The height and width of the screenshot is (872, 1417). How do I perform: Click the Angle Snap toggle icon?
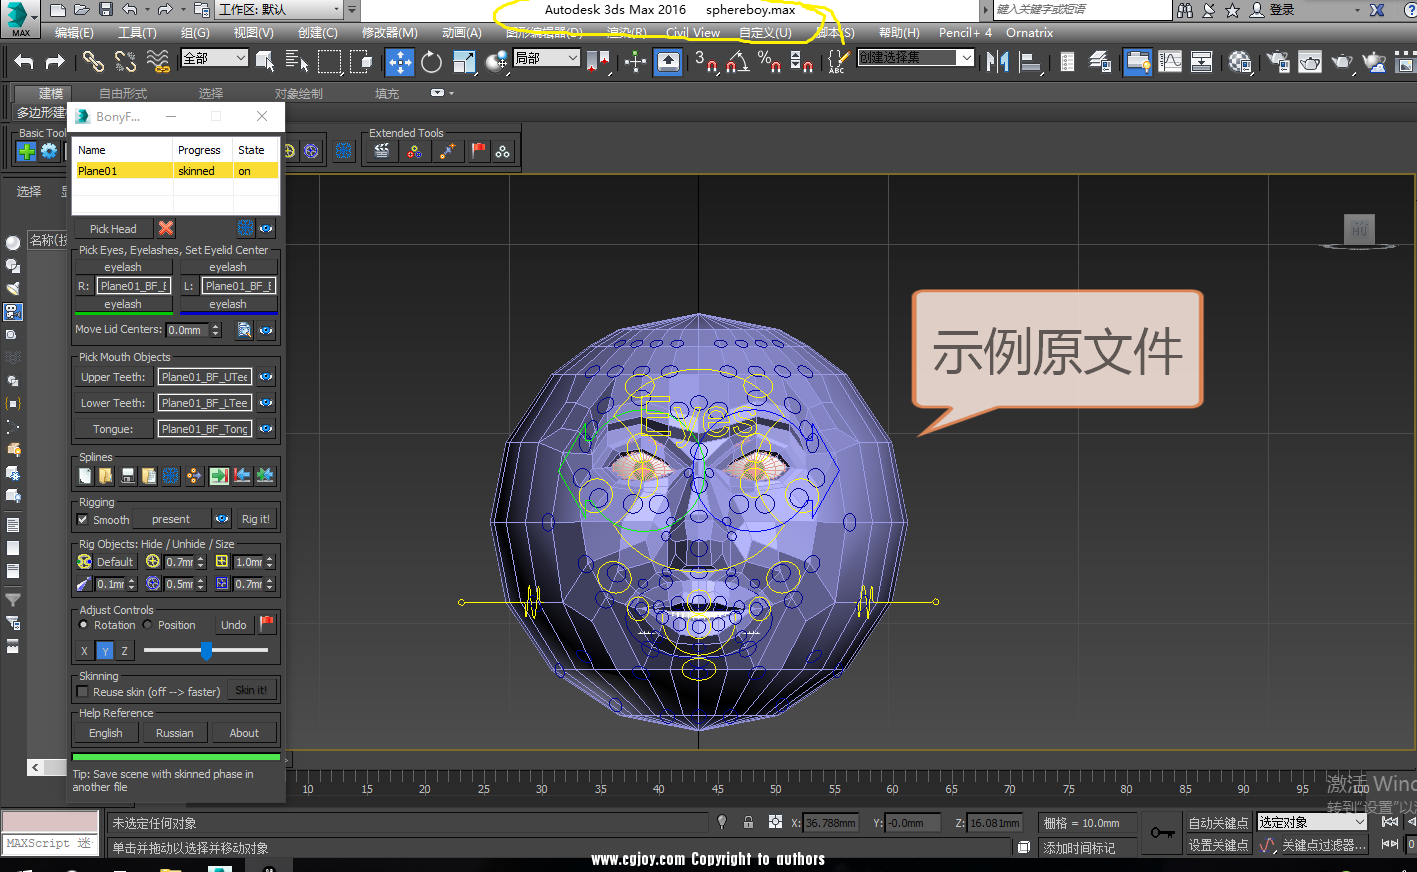point(738,62)
